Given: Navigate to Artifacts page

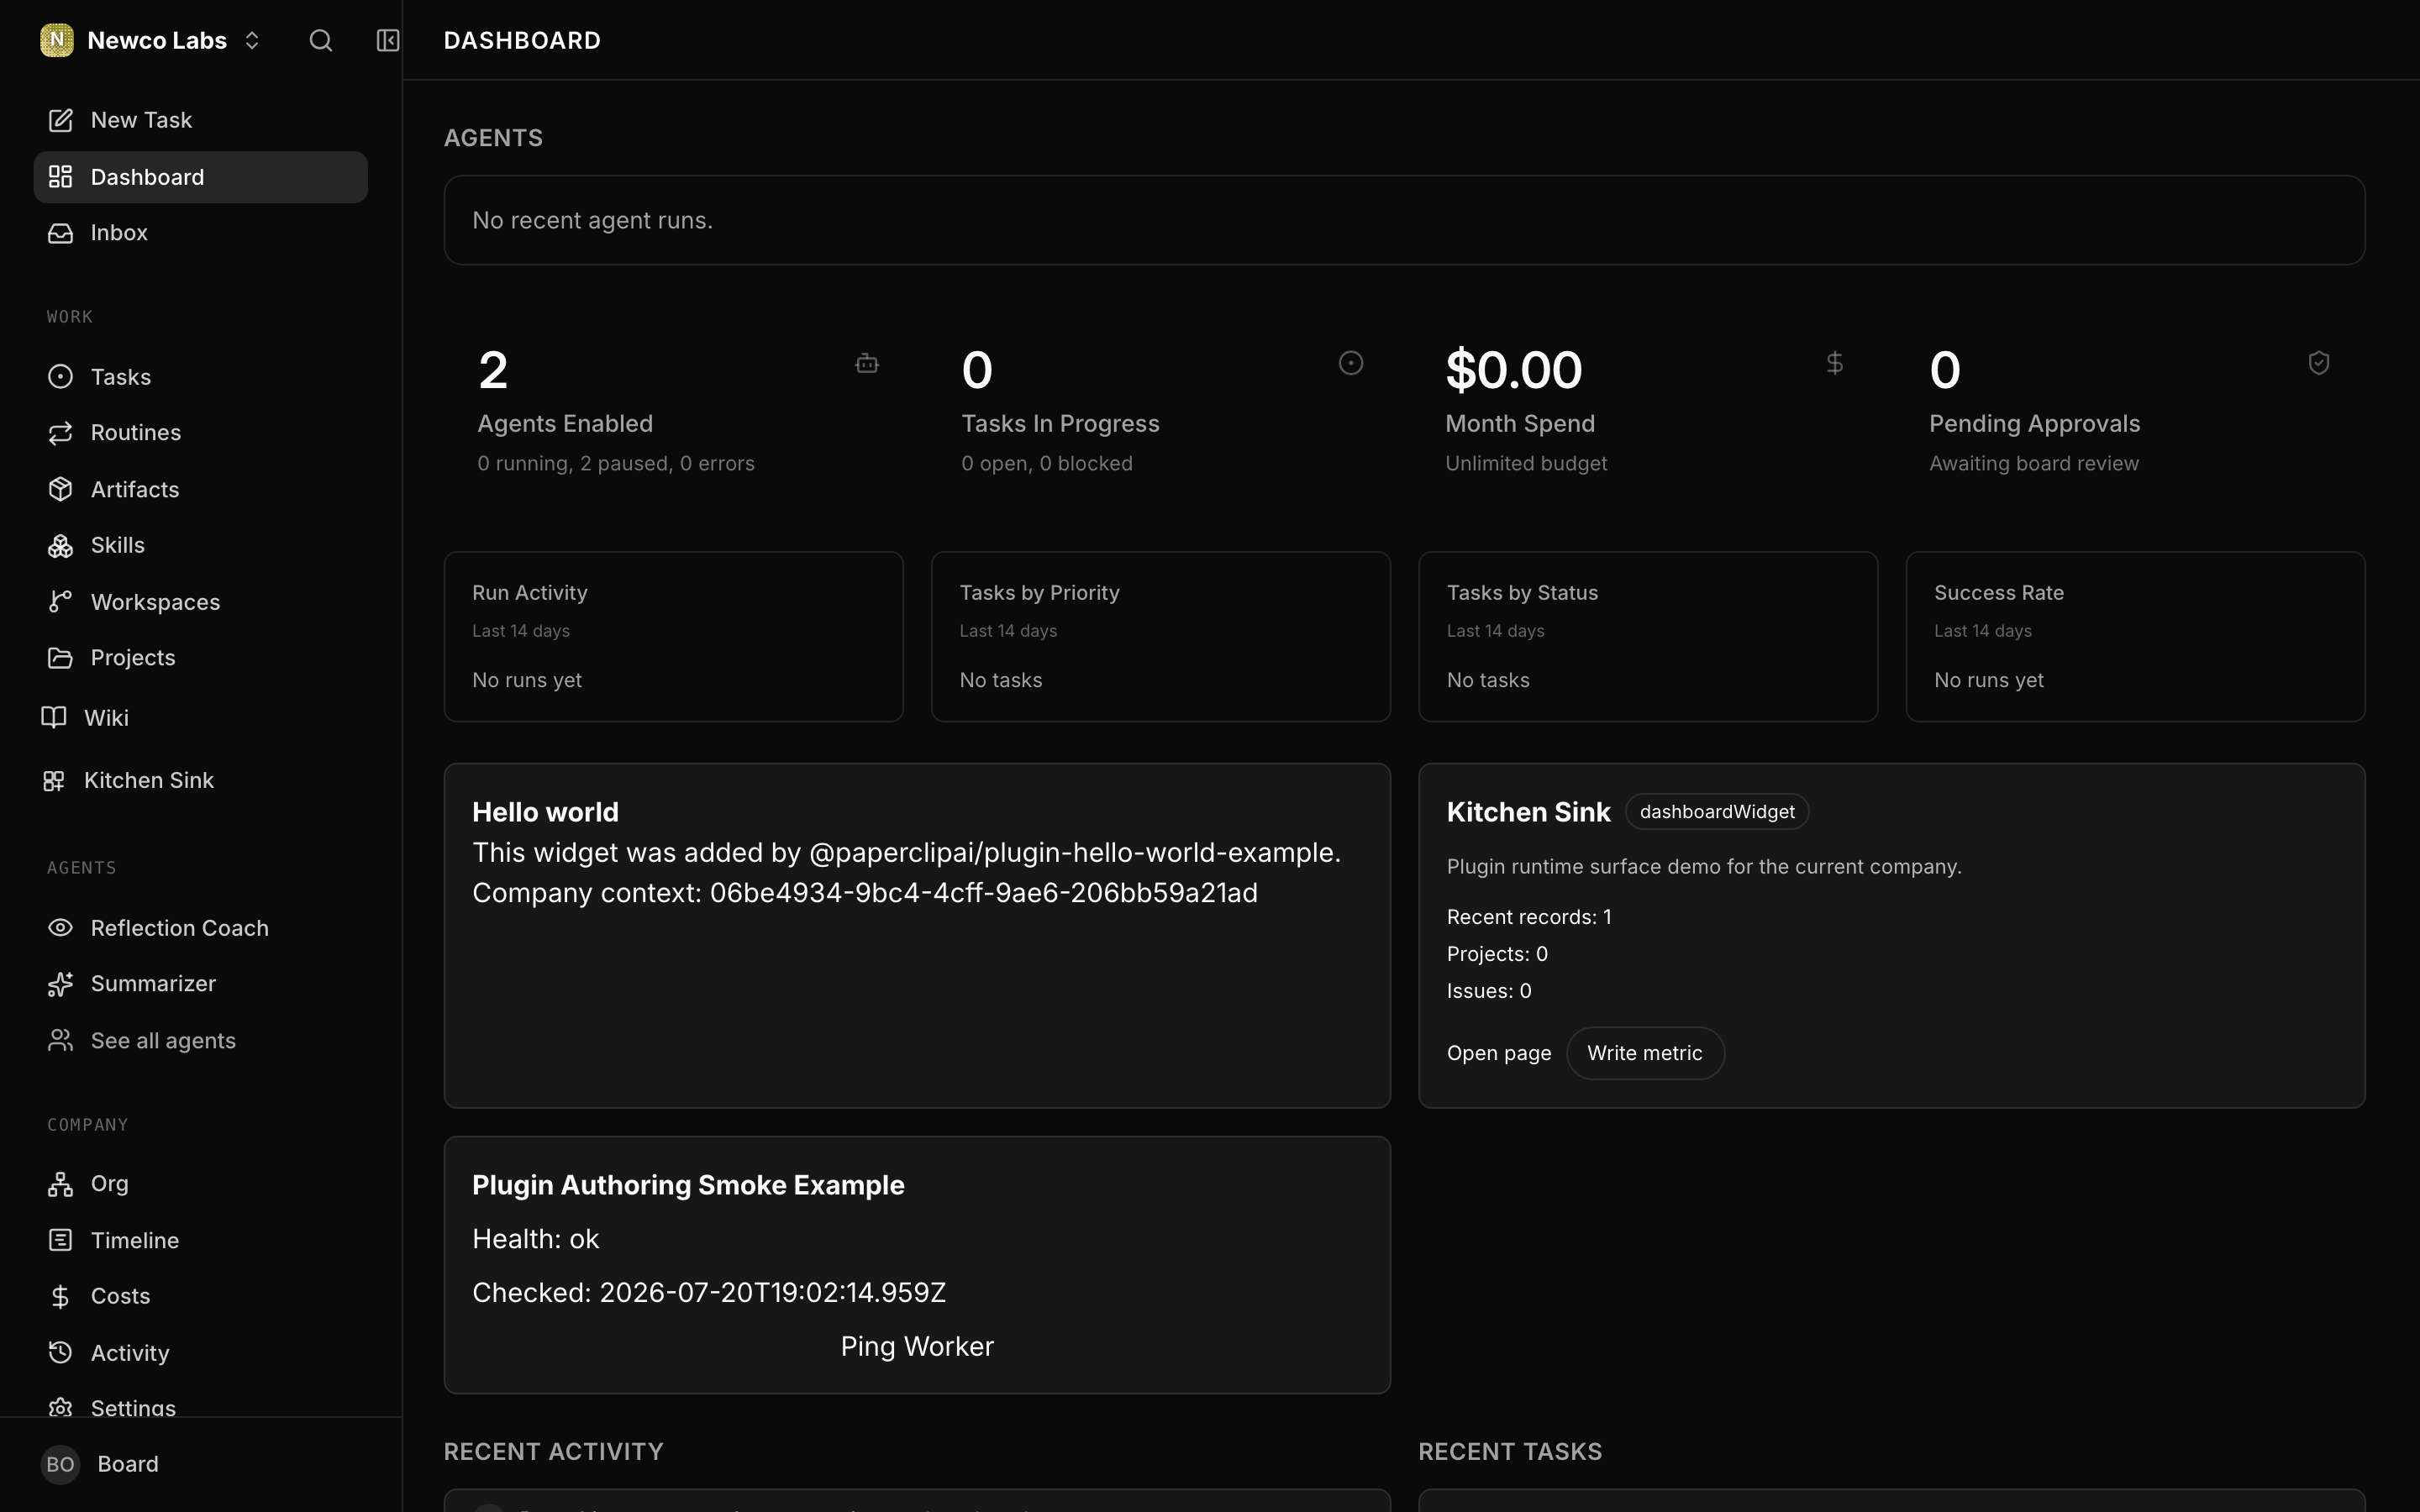Looking at the screenshot, I should pyautogui.click(x=200, y=489).
